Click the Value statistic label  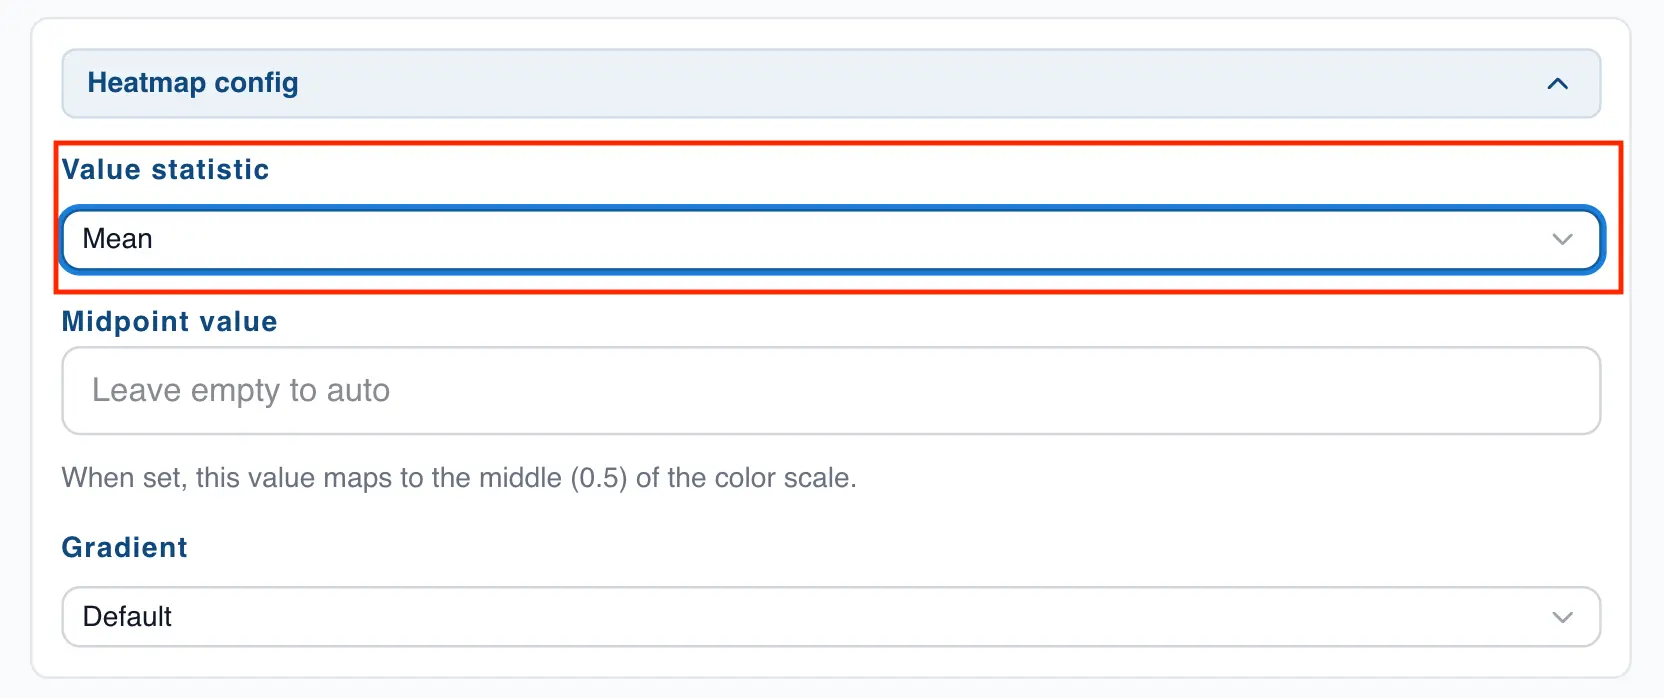[x=165, y=170]
